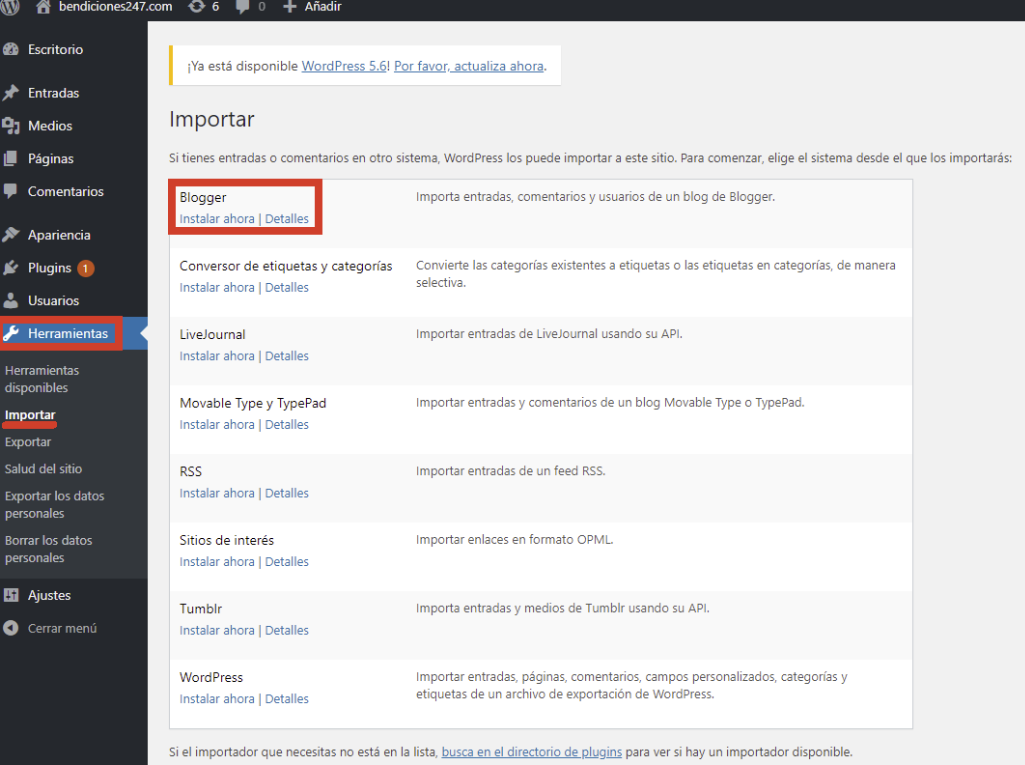Click busca en el directorio de plugins link
The height and width of the screenshot is (765, 1025).
click(x=531, y=752)
